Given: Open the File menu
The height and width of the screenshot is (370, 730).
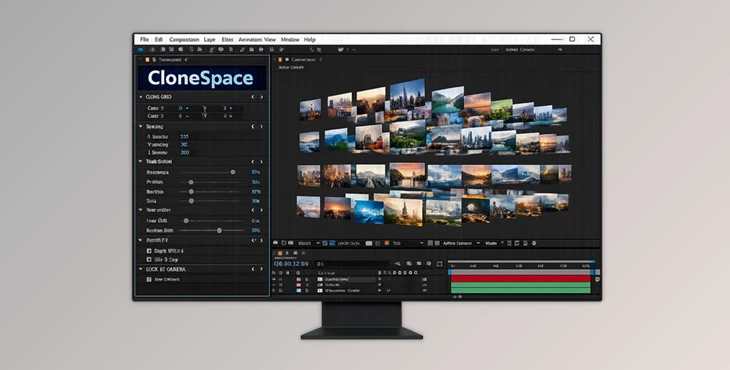Looking at the screenshot, I should [144, 40].
